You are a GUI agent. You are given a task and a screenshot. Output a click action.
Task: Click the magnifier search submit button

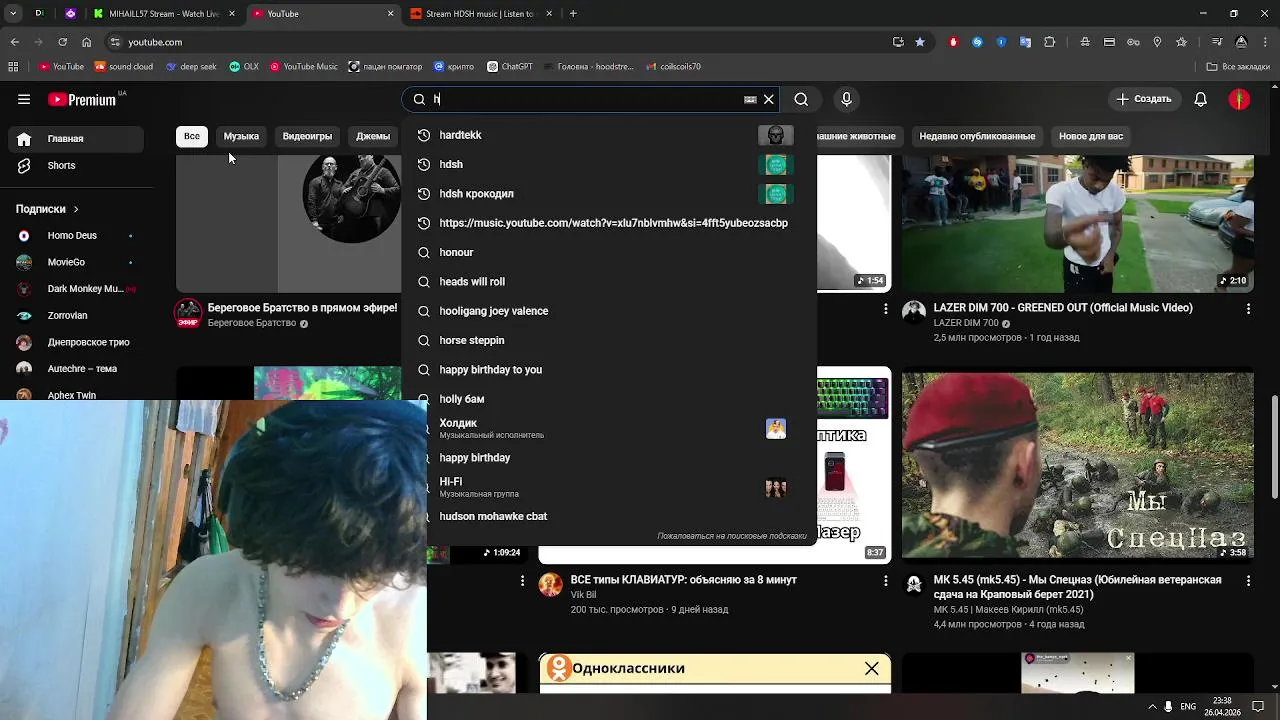point(801,99)
